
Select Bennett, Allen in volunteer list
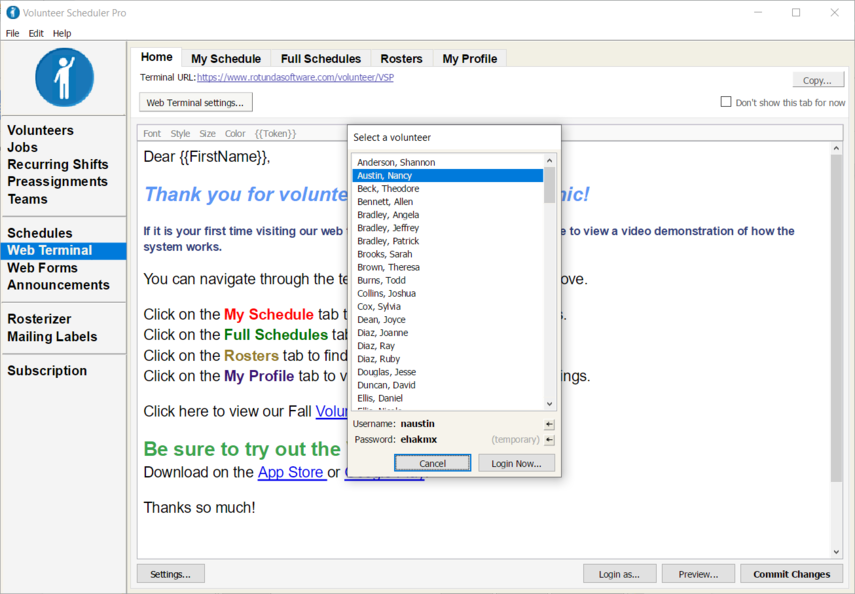pos(448,202)
